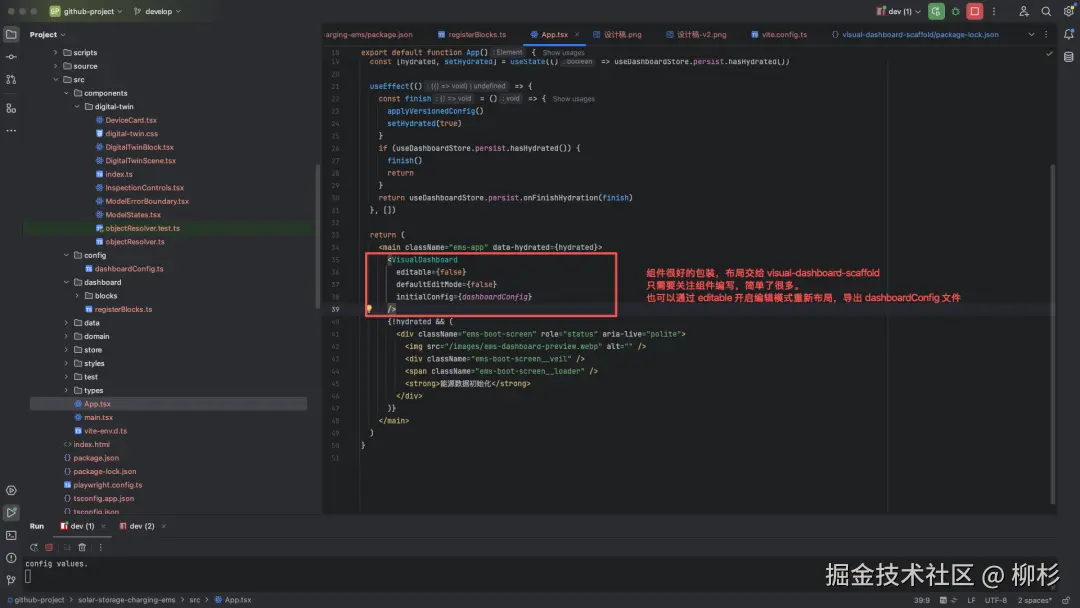This screenshot has height=608, width=1080.
Task: Show hidden editor tabs chevron
Action: click(x=1031, y=34)
